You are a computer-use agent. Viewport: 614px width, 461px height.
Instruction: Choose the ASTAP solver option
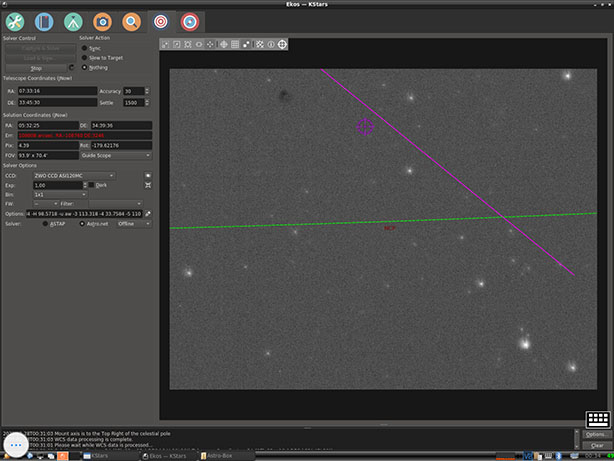click(45, 223)
